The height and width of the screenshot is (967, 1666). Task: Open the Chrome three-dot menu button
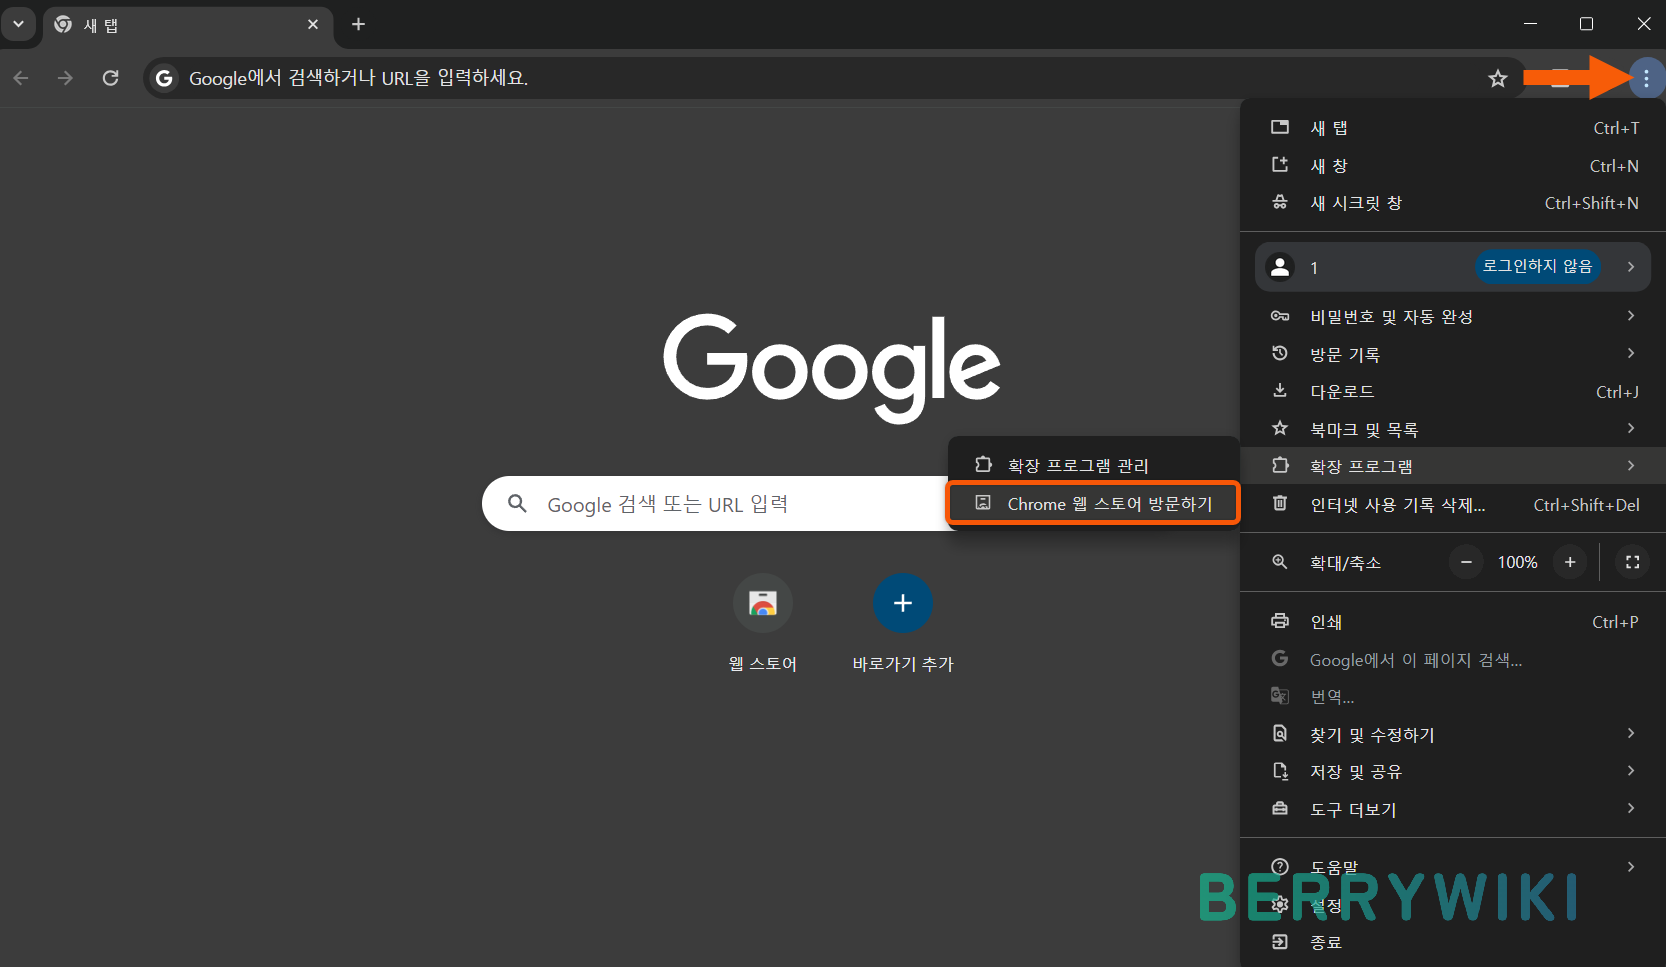pos(1646,78)
